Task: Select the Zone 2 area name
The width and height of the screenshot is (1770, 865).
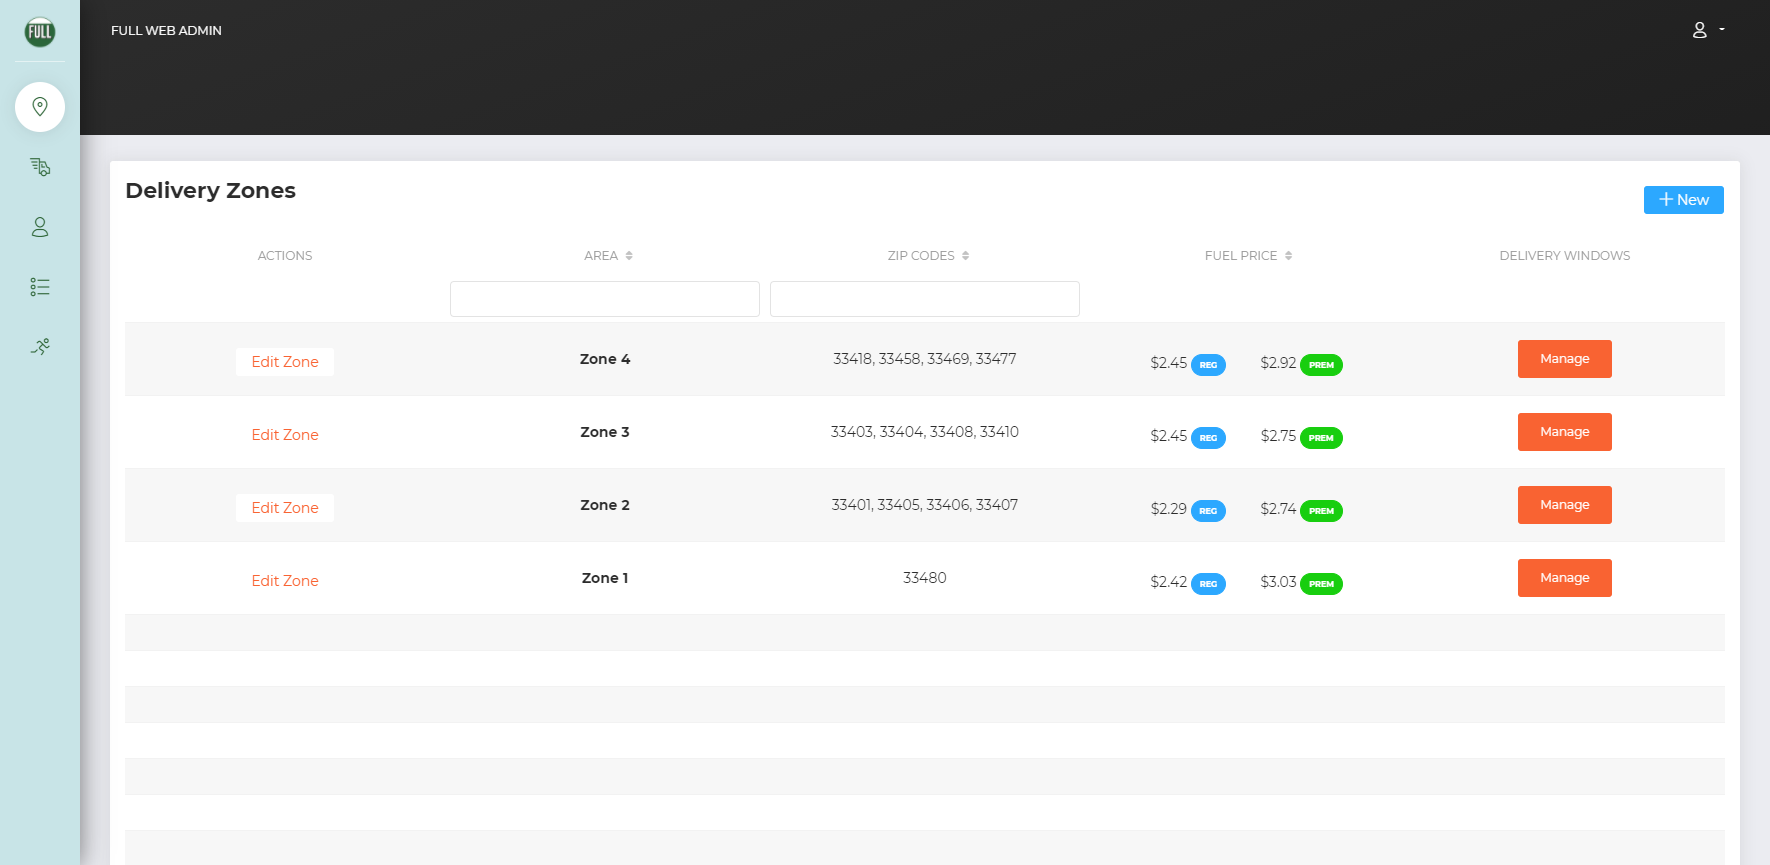Action: point(605,505)
